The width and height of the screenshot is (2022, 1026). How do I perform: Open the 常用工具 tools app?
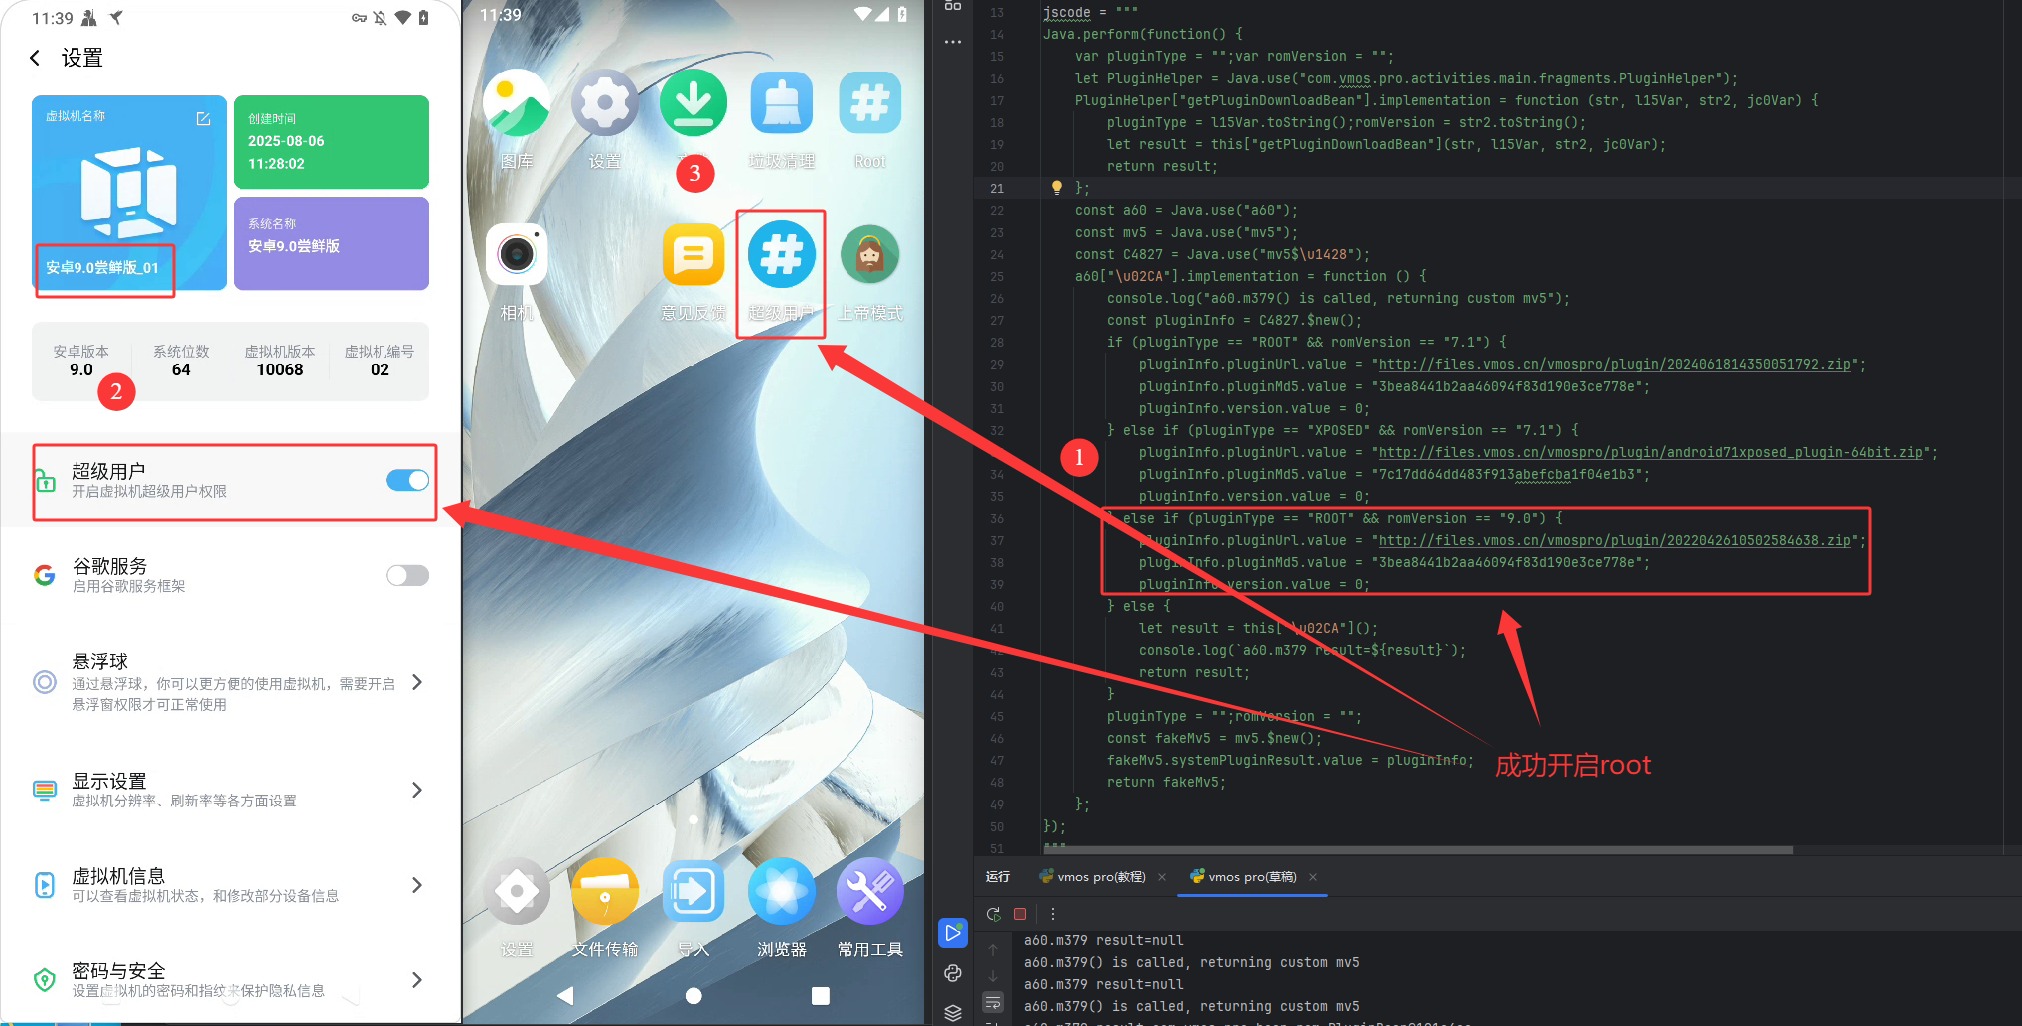click(x=869, y=891)
